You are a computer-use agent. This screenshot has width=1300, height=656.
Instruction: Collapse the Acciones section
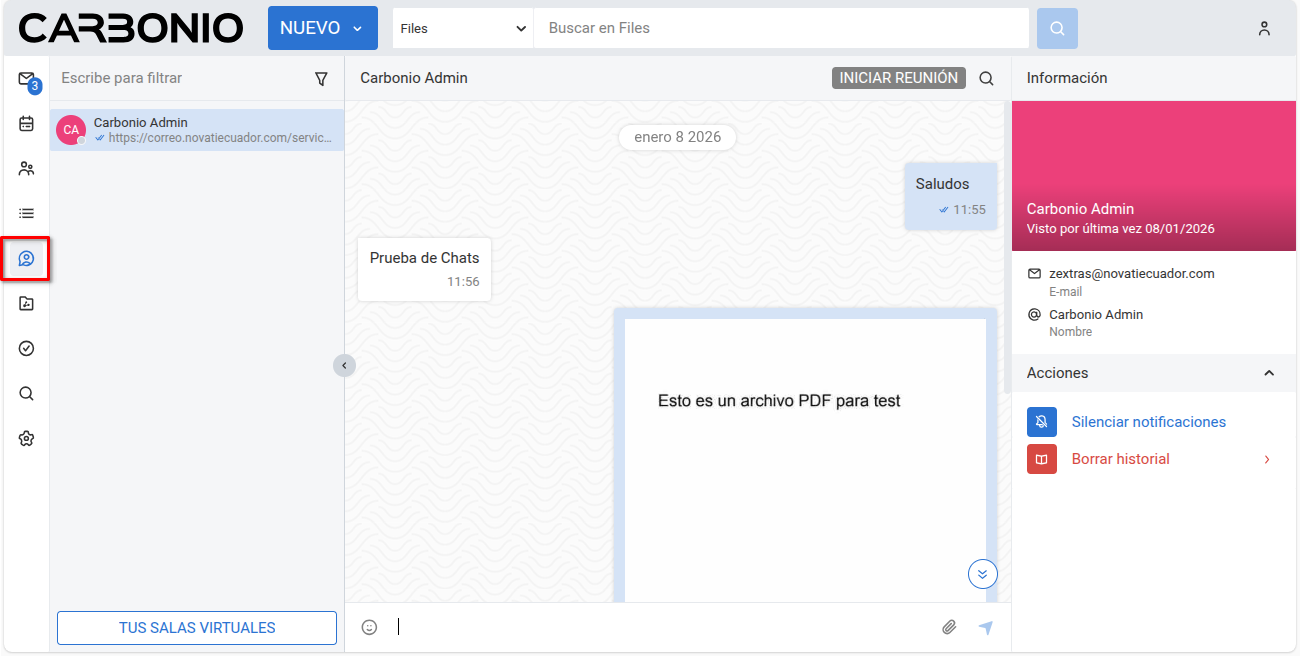pos(1269,373)
